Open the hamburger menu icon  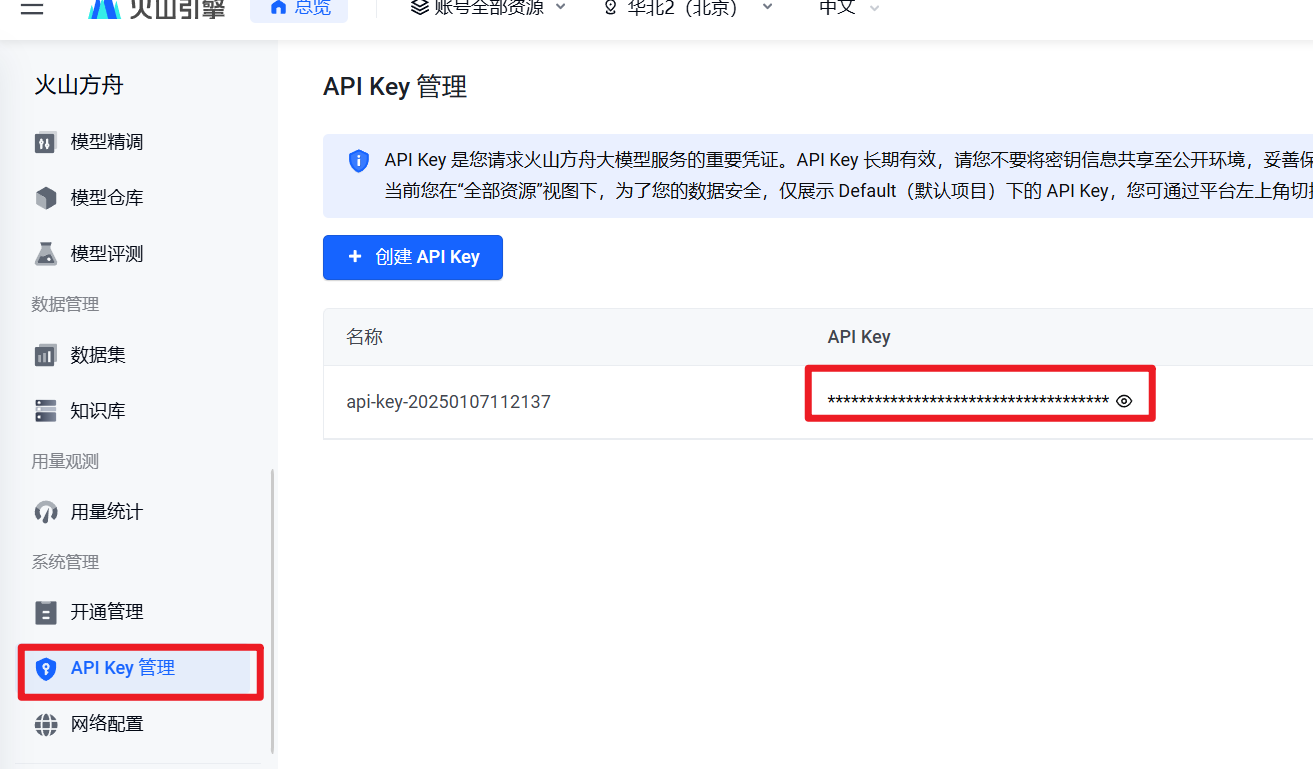[x=32, y=8]
